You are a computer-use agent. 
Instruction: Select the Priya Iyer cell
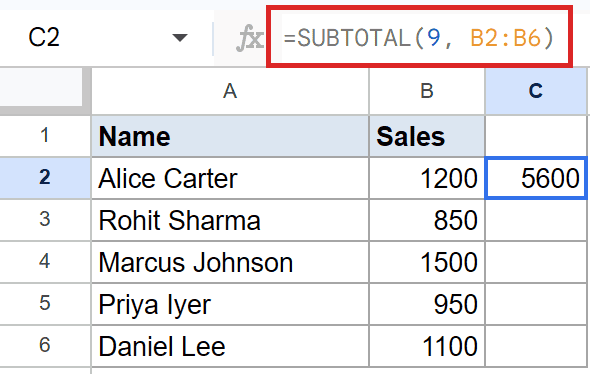(230, 305)
